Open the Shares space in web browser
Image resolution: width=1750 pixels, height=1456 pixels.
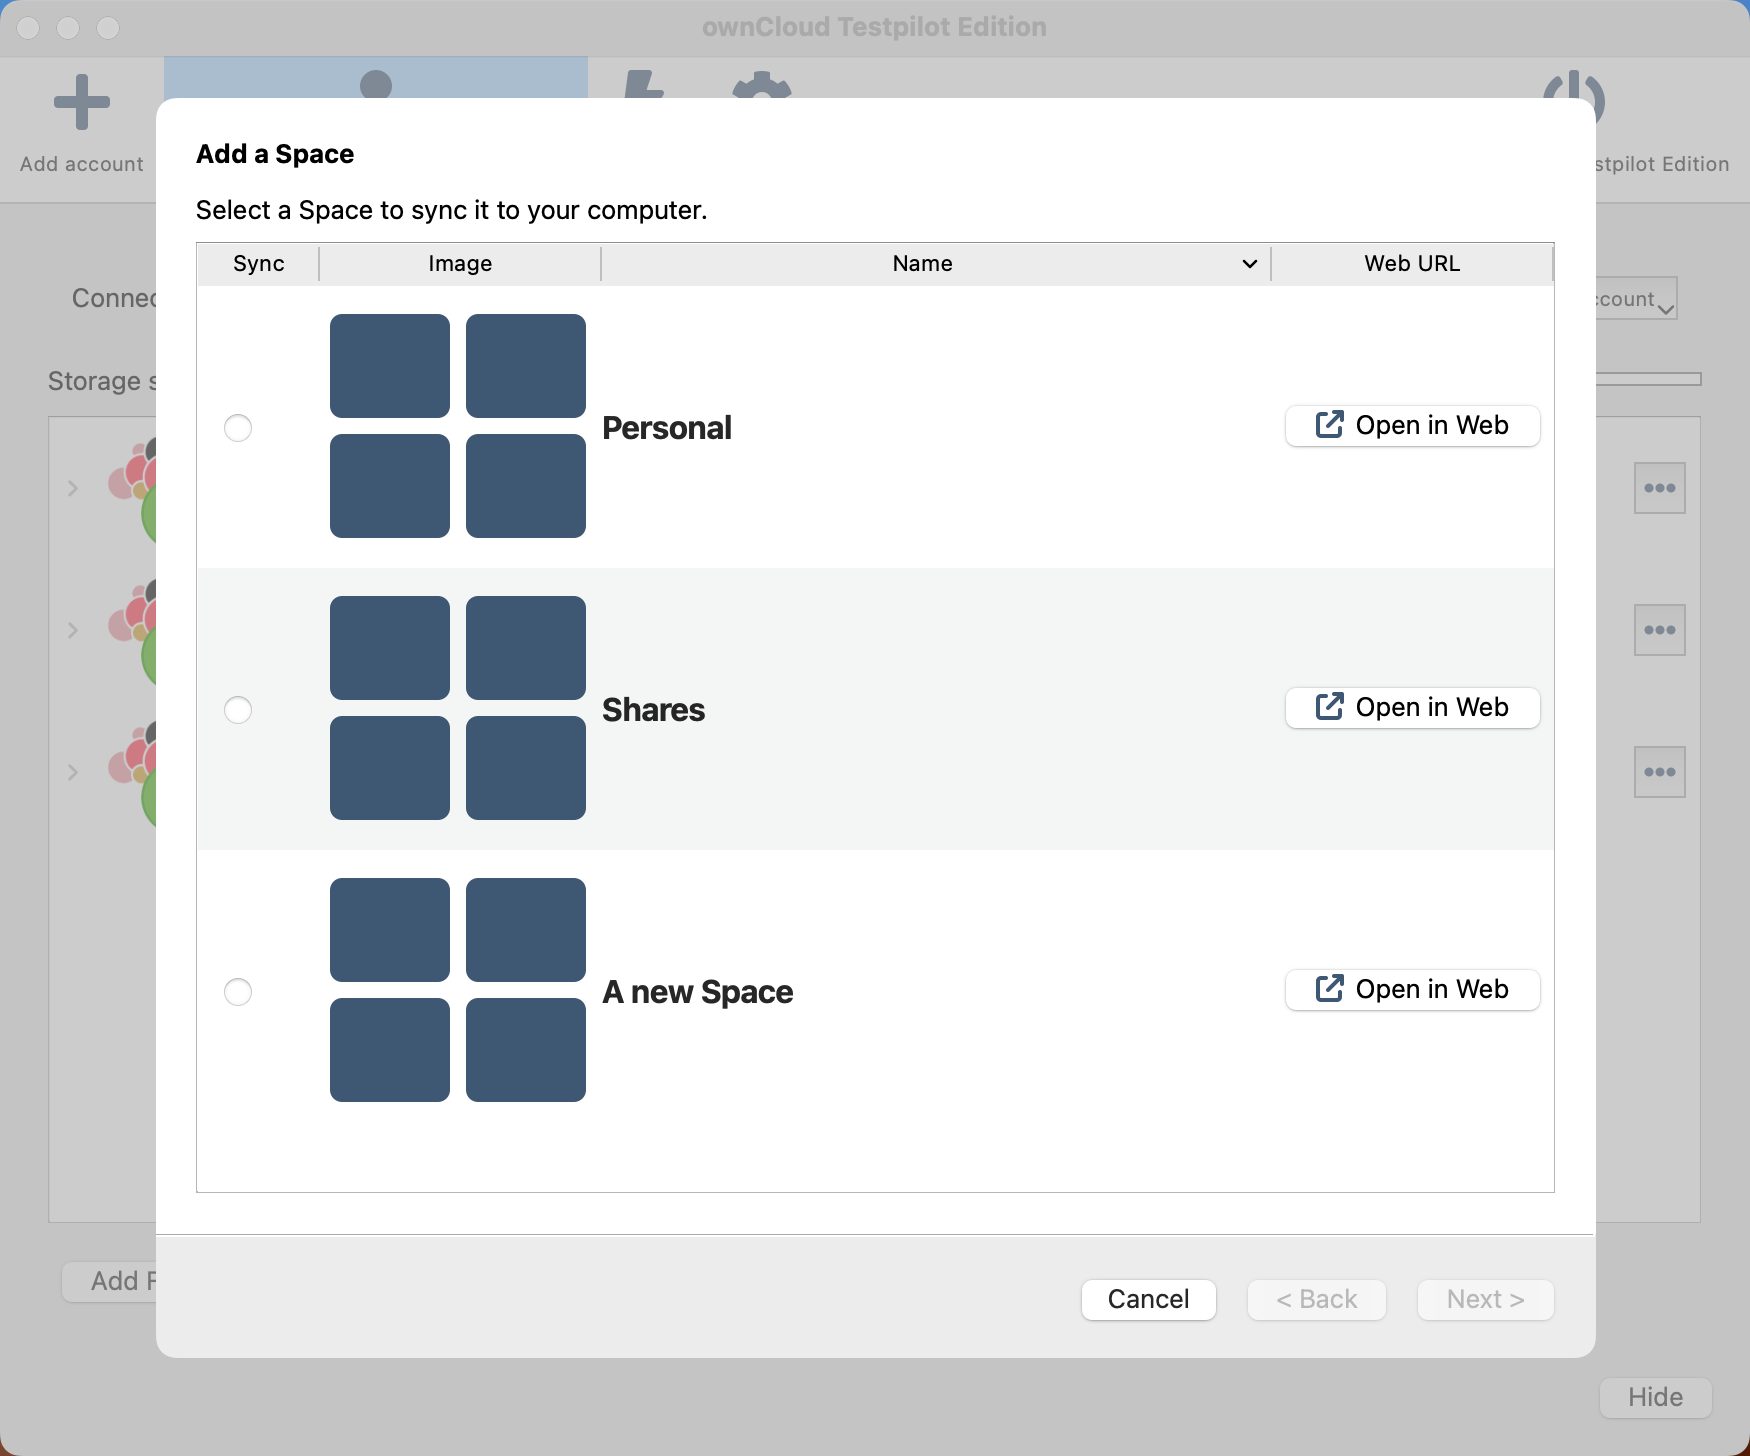click(x=1412, y=707)
